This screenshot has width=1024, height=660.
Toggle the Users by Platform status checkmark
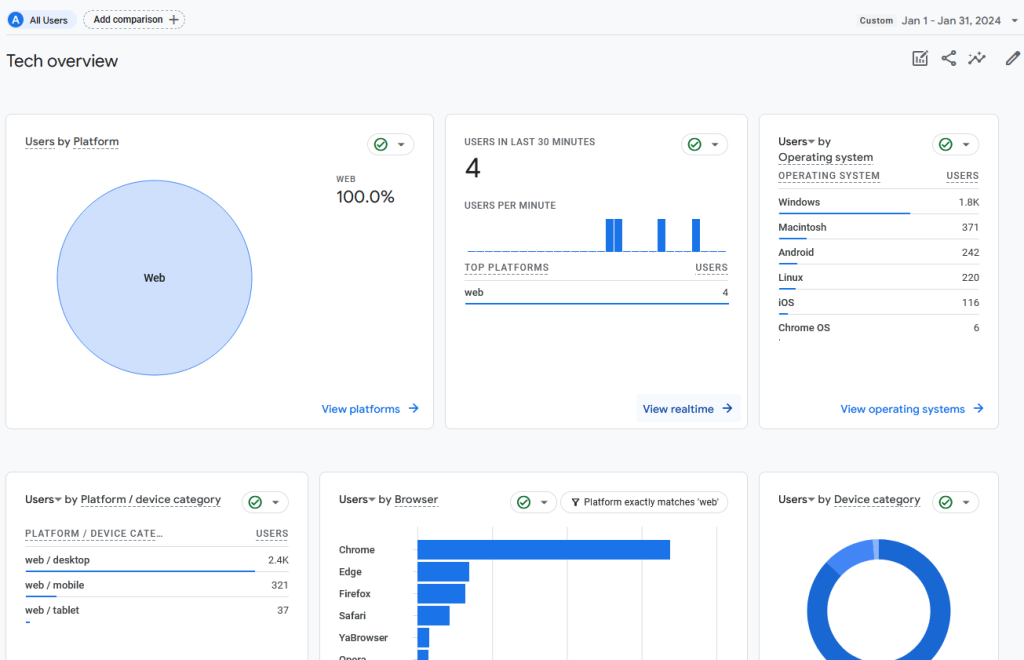pos(381,145)
